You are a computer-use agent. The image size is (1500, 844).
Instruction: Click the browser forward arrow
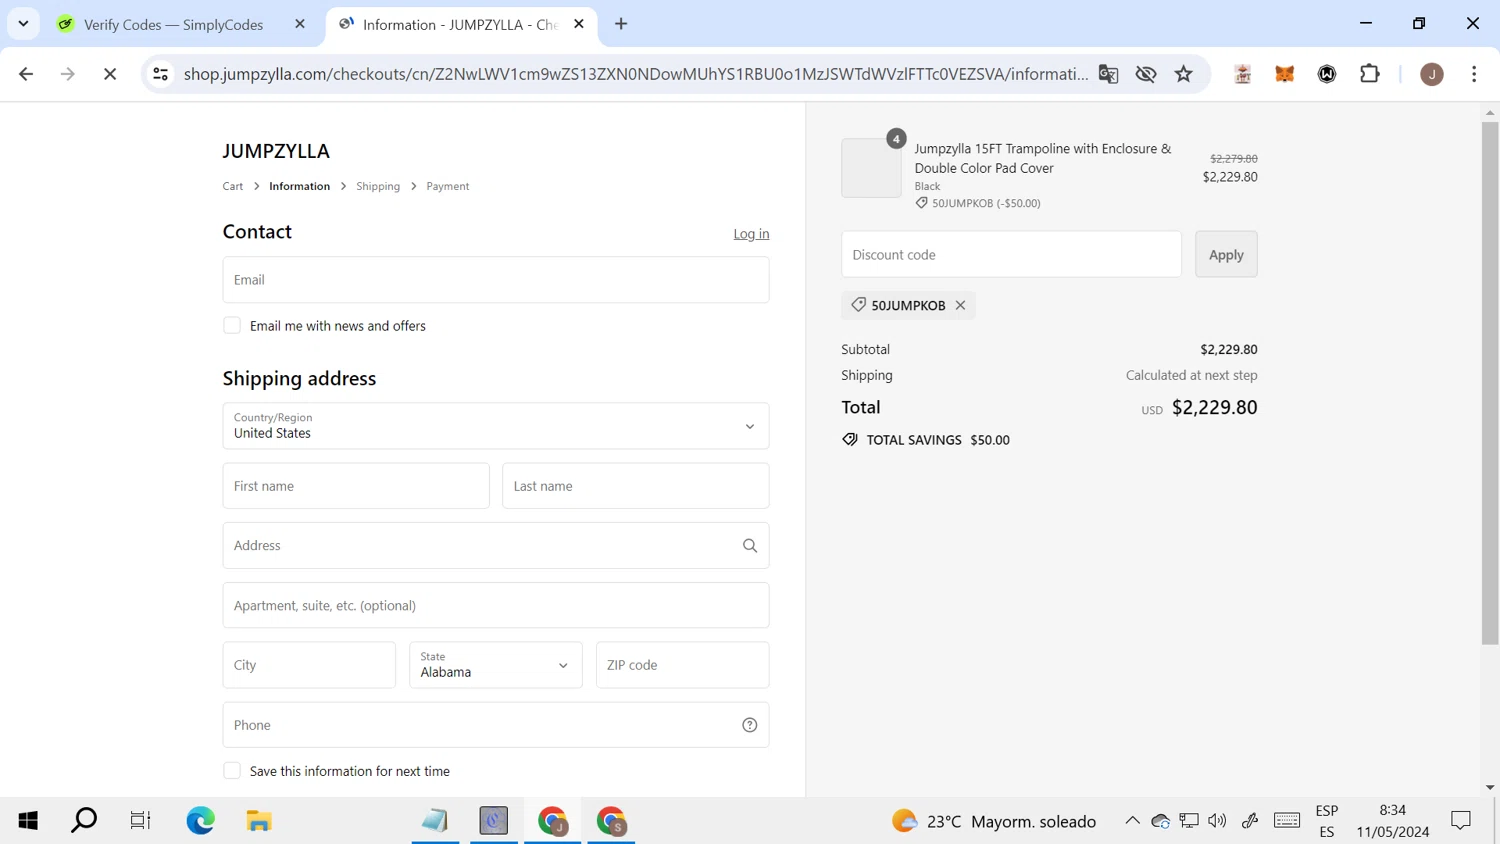(x=67, y=74)
